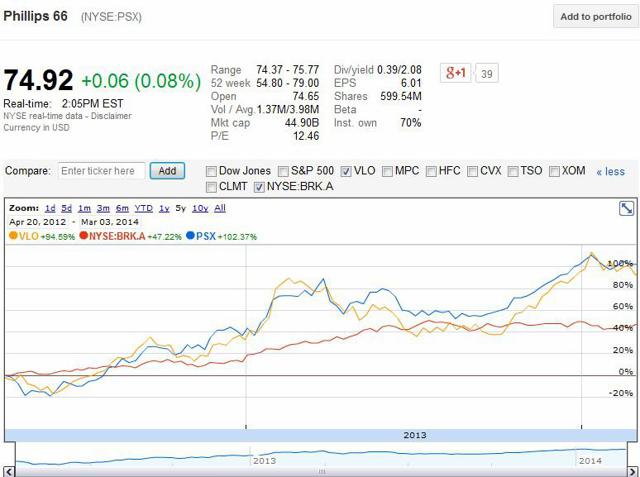Image resolution: width=640 pixels, height=477 pixels.
Task: Click the 2013 timeline bar
Action: pos(320,435)
